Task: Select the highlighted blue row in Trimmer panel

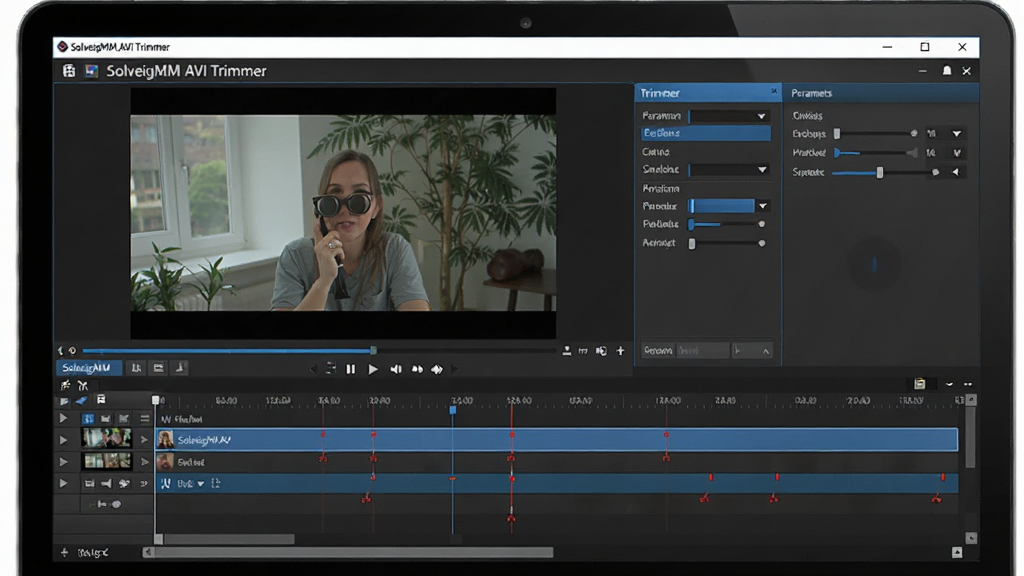Action: 705,133
